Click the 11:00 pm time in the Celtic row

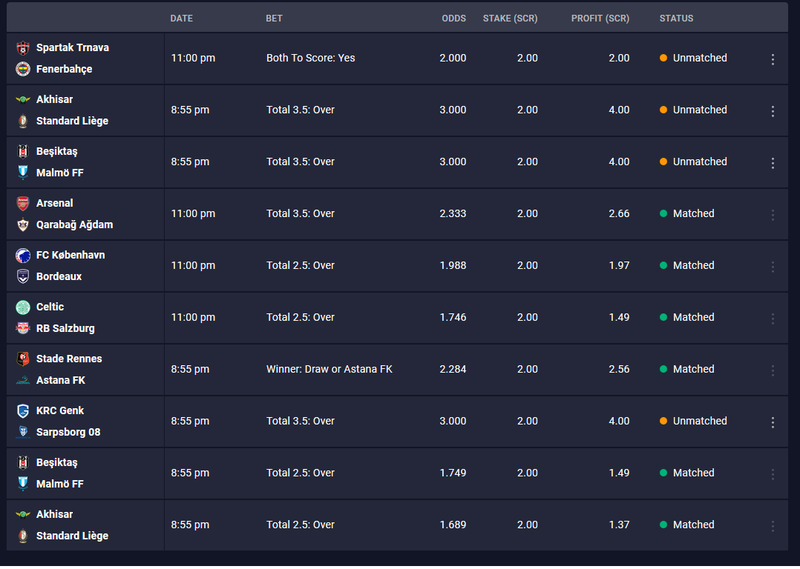[x=193, y=317]
